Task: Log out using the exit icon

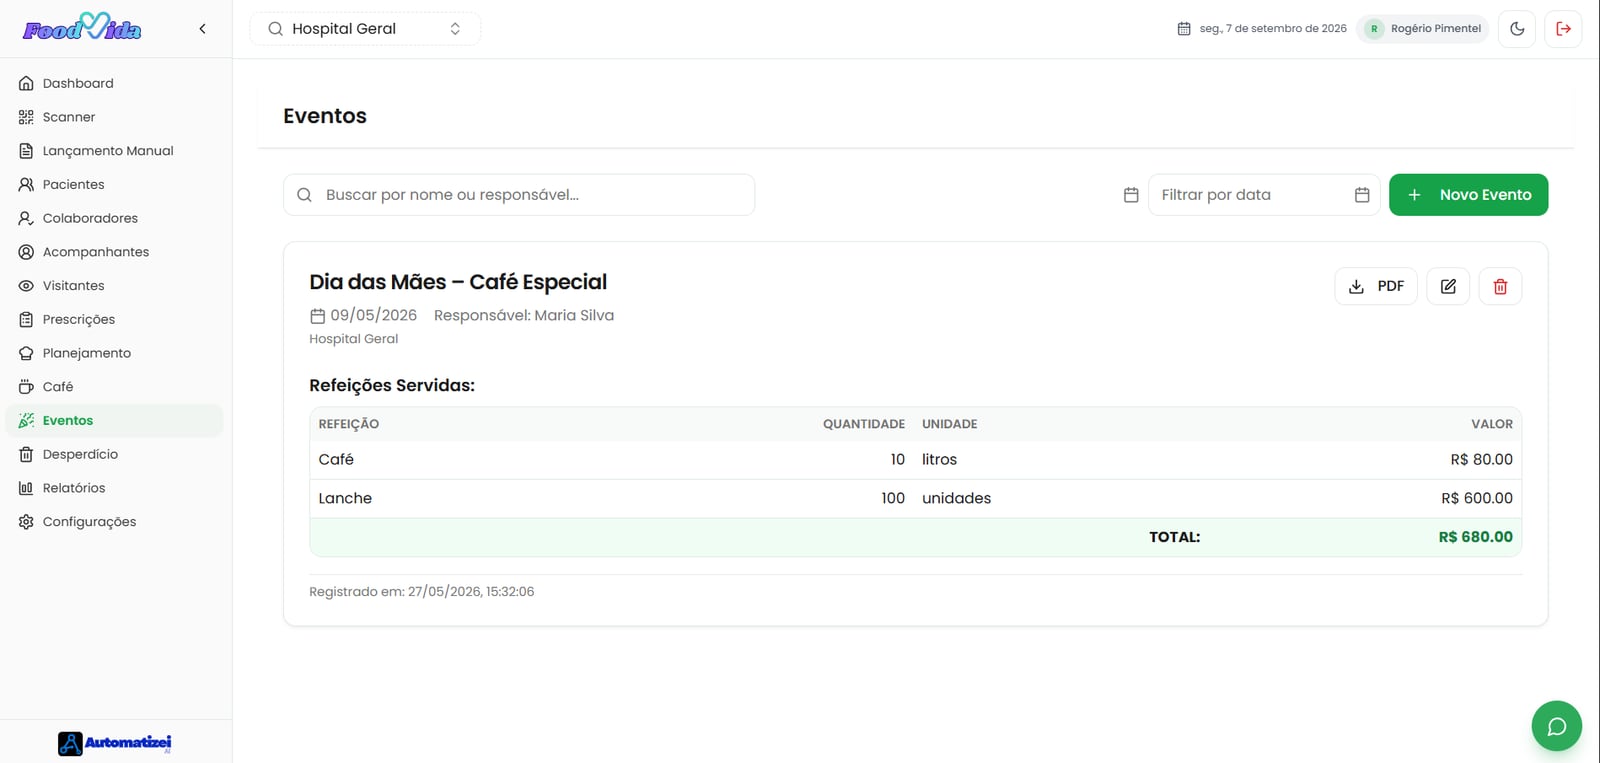Action: click(1564, 29)
